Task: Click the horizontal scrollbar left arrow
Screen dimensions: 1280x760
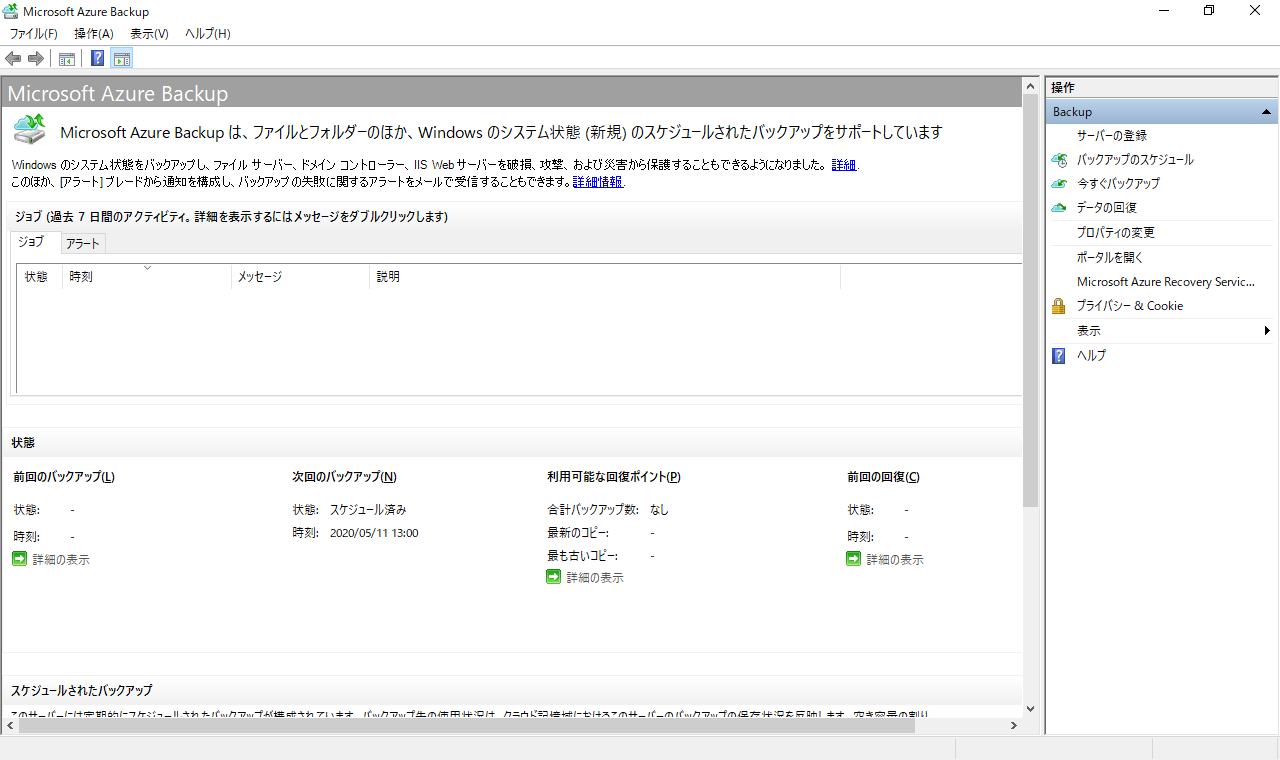Action: [x=9, y=725]
